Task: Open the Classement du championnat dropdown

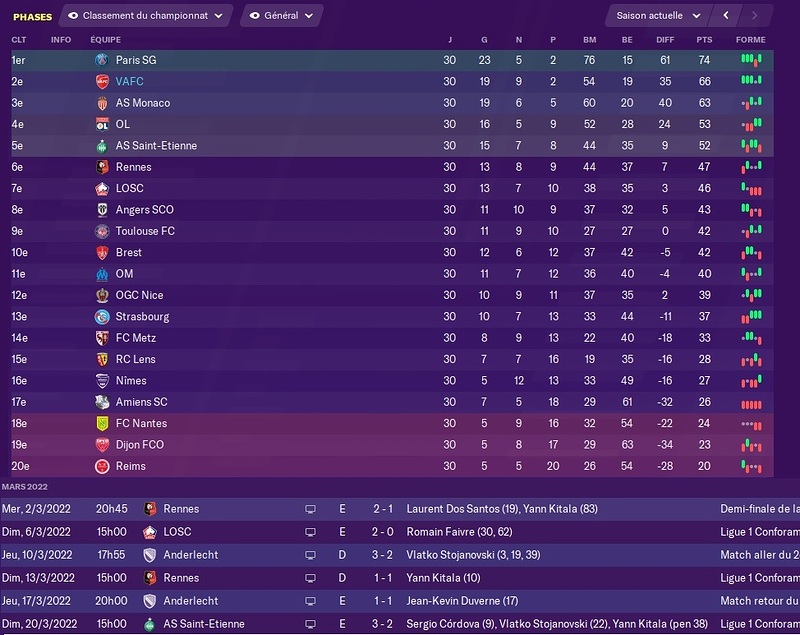Action: click(146, 16)
